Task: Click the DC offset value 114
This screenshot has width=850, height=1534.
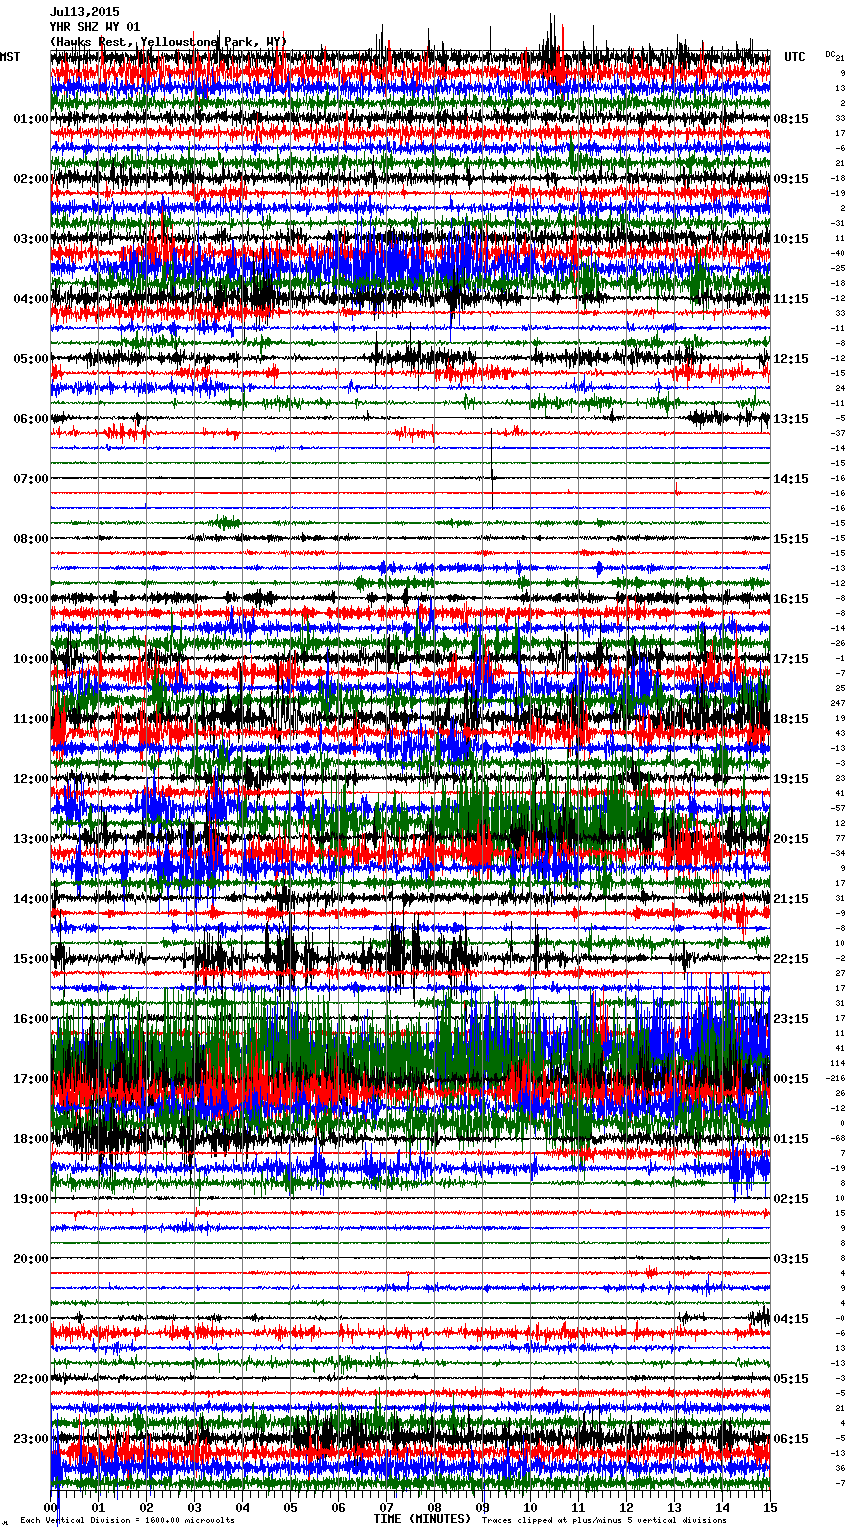Action: click(838, 1063)
